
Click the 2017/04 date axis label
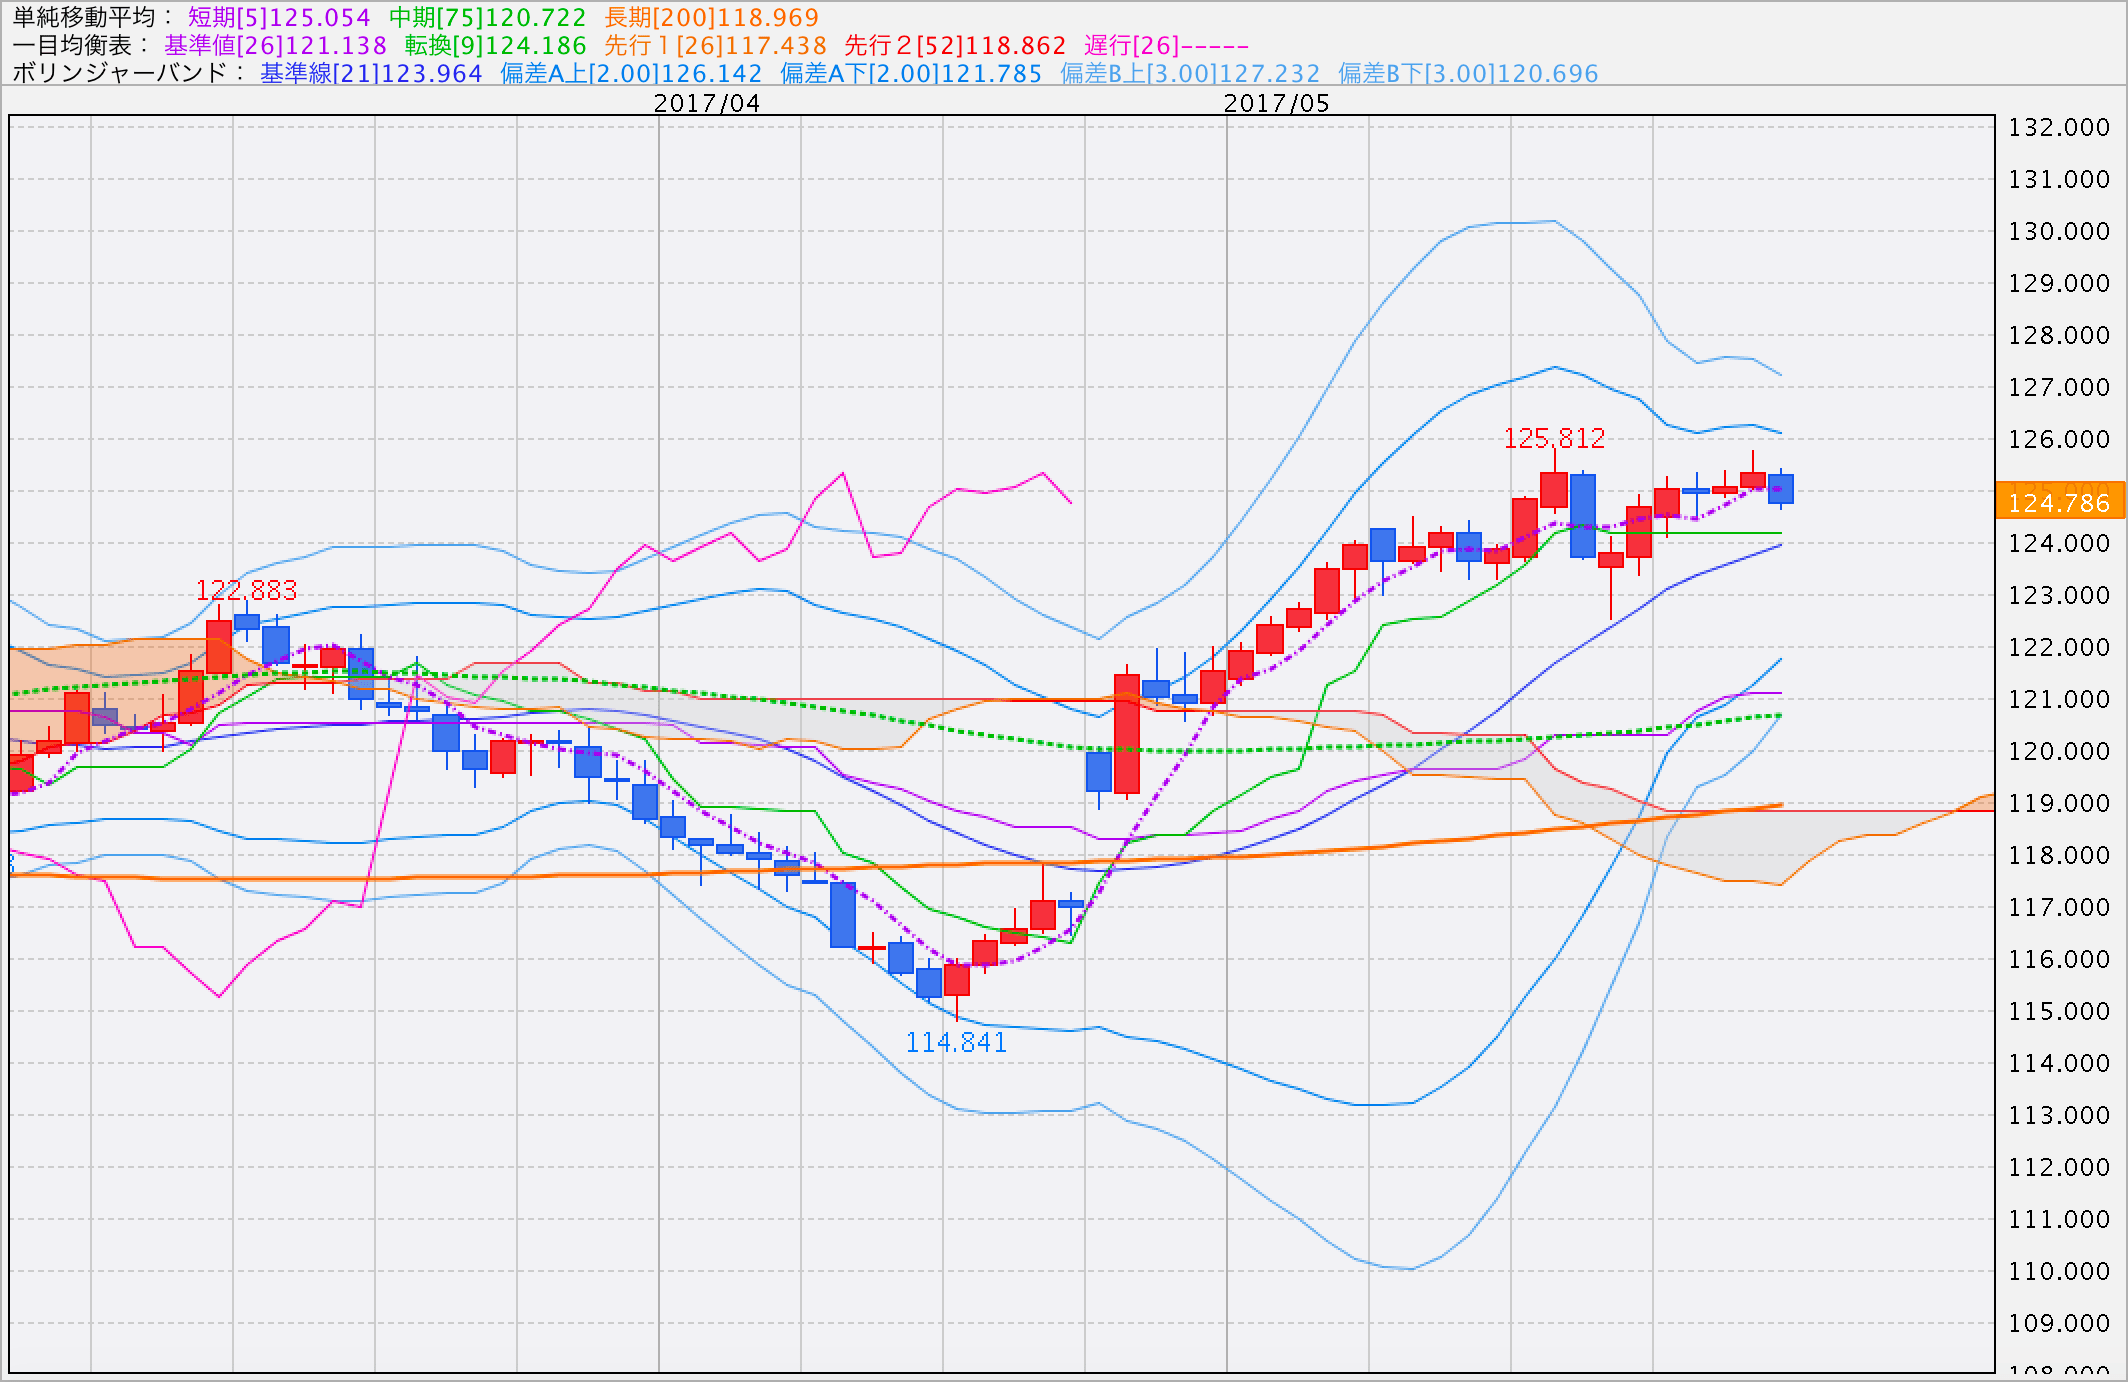point(707,103)
